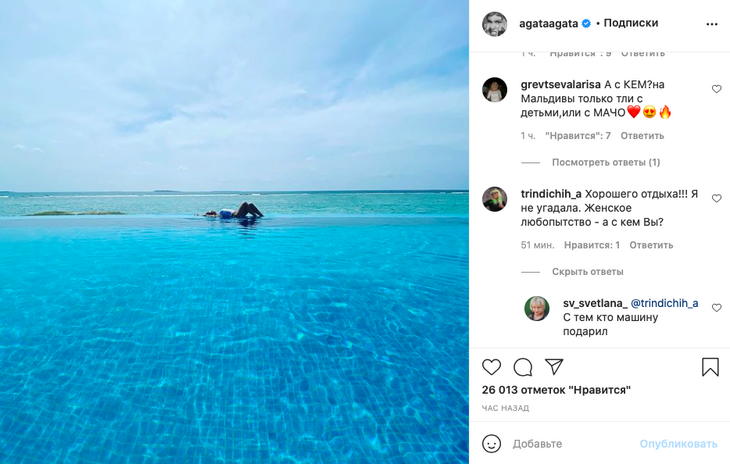This screenshot has width=730, height=464.
Task: Share the post via paper plane icon
Action: (554, 367)
